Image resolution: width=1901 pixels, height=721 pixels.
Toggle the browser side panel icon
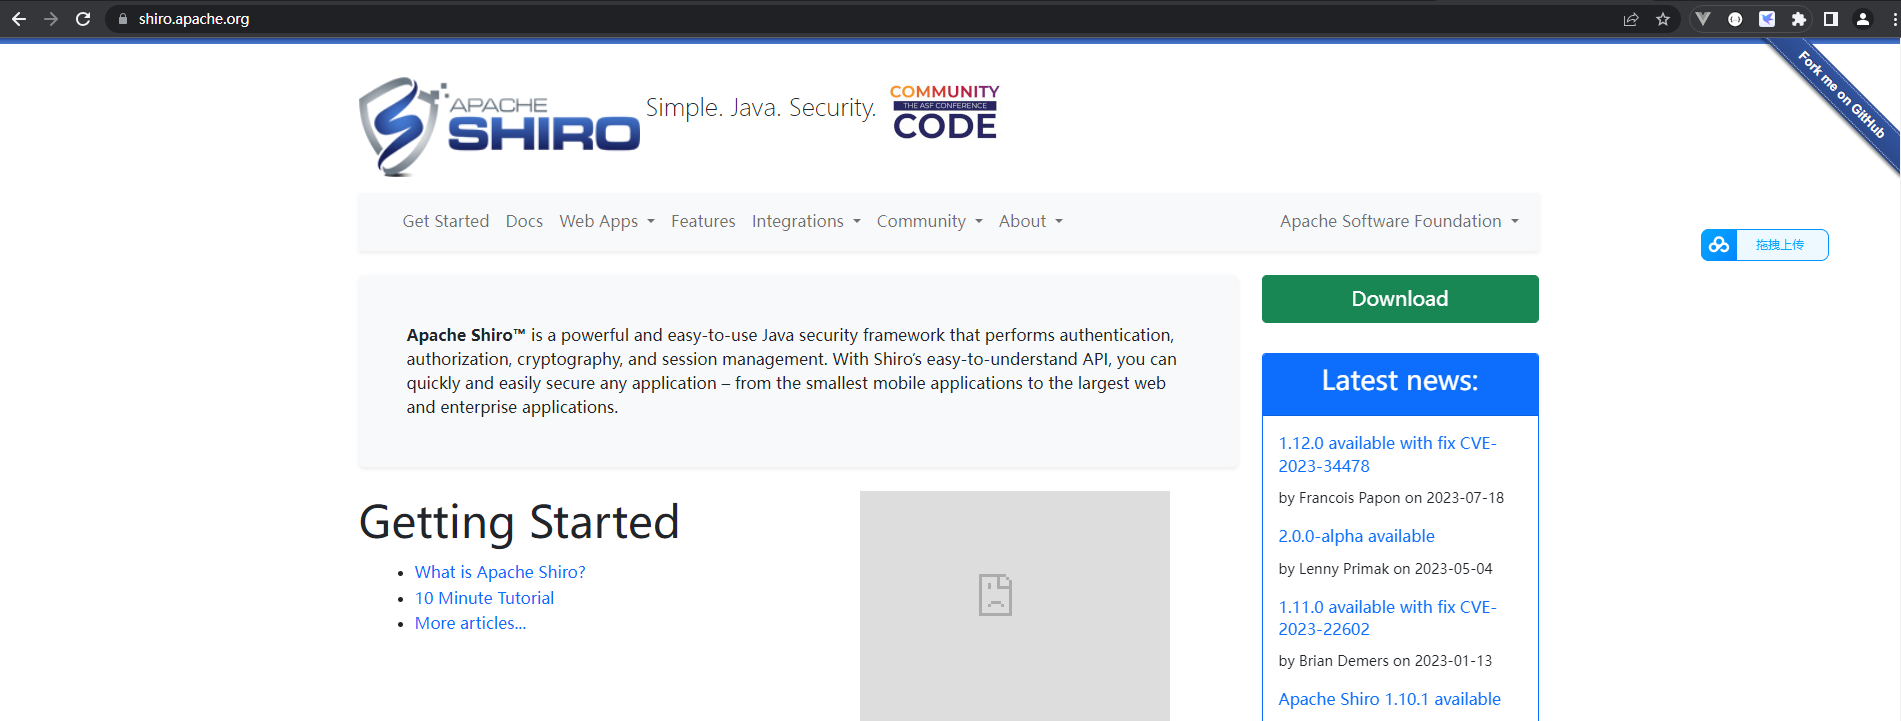(1831, 19)
